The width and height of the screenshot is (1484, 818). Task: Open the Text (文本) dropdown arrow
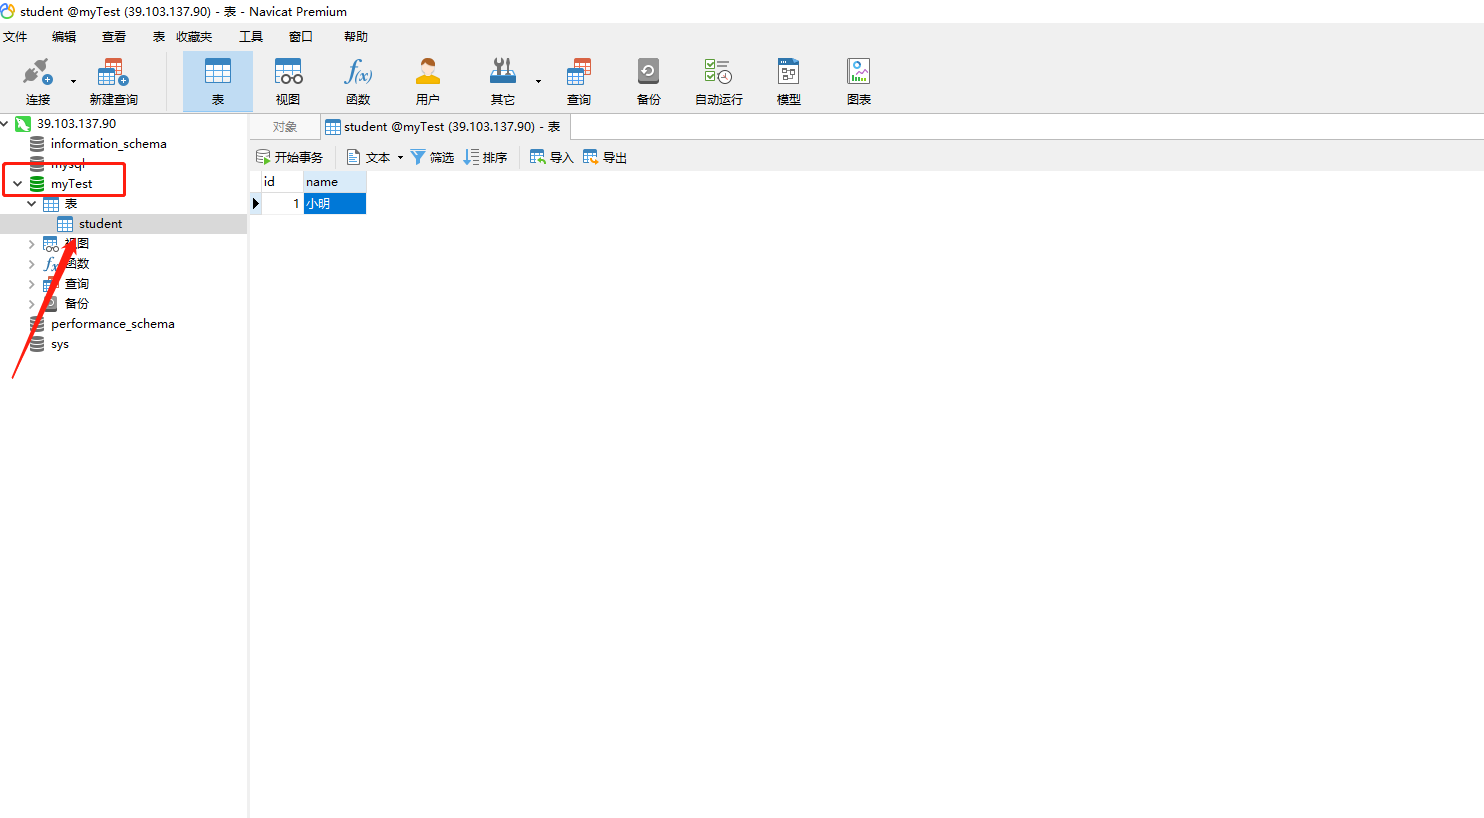tap(400, 158)
